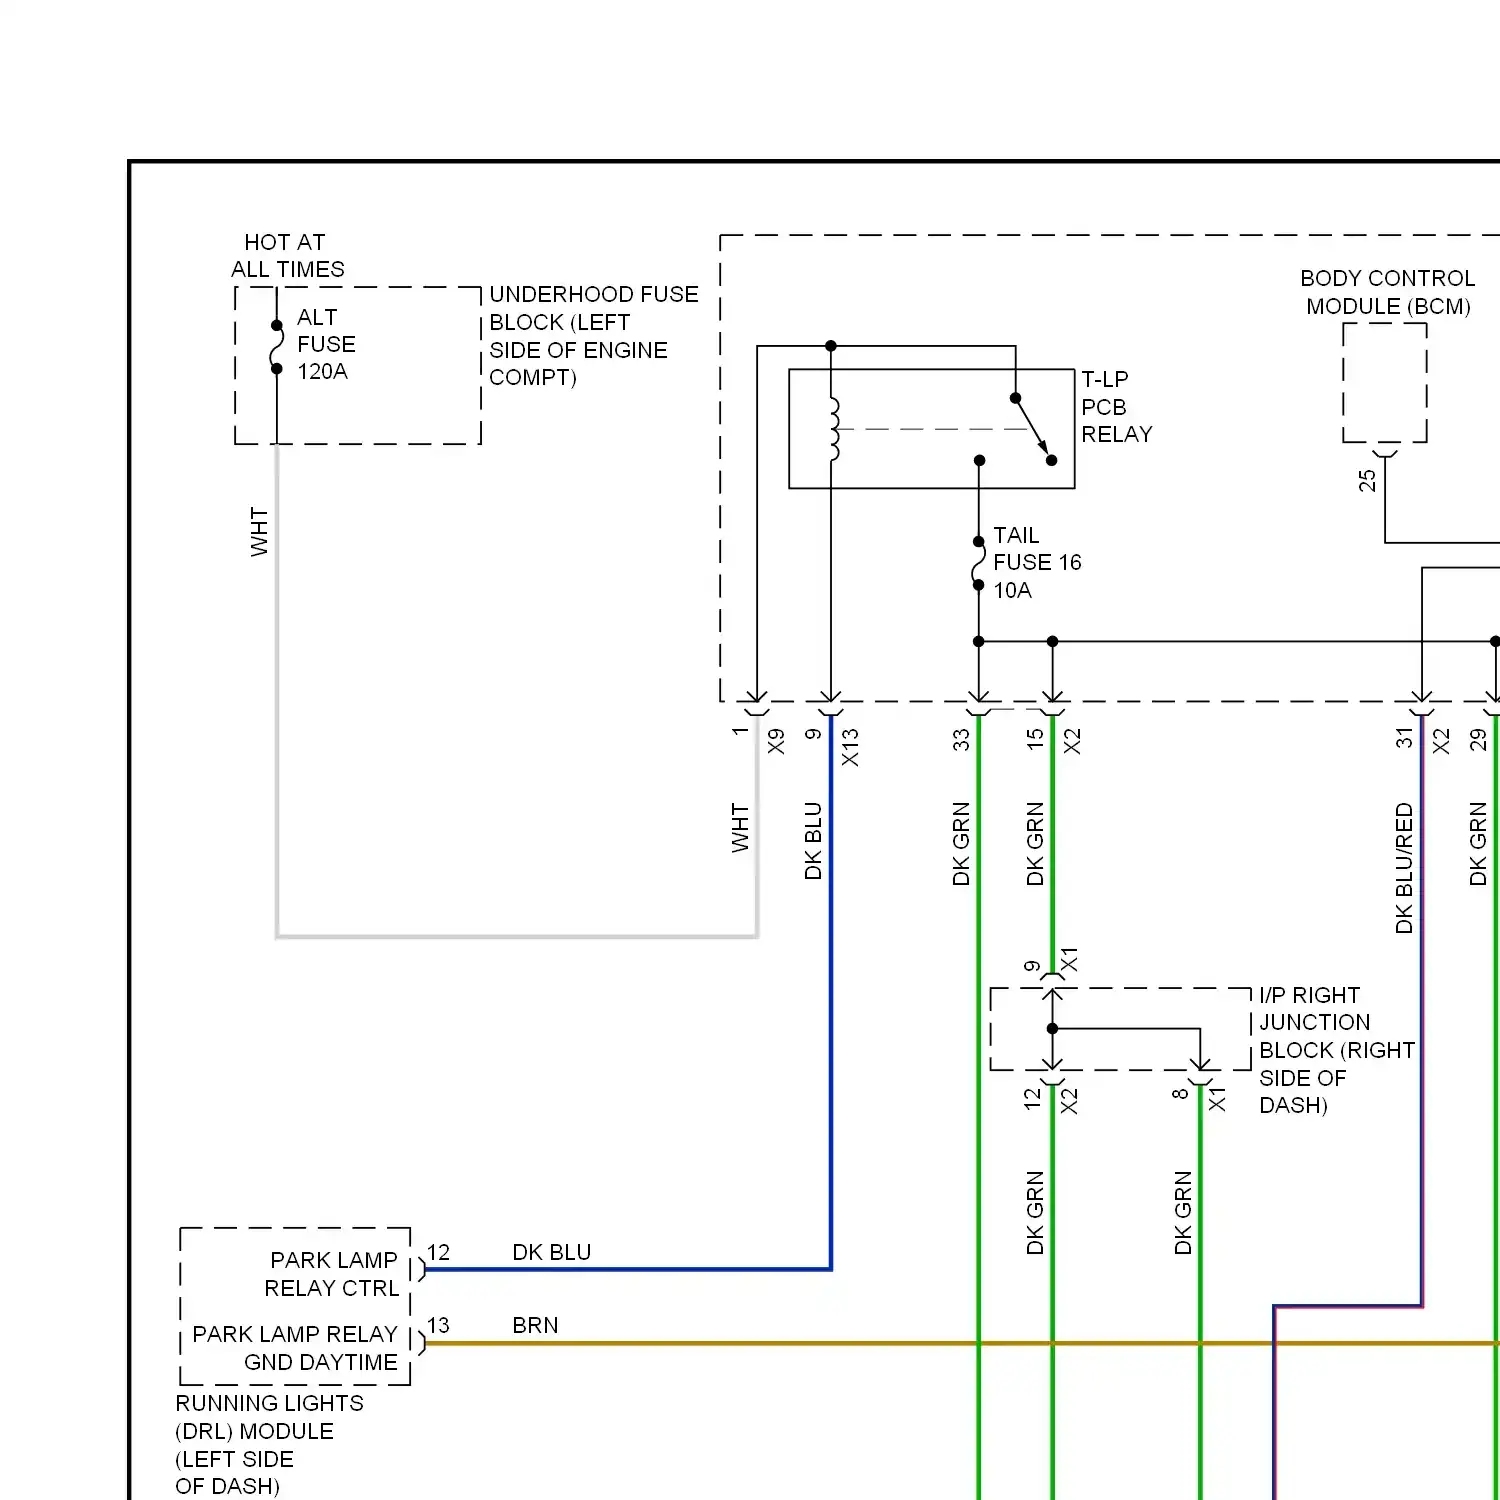This screenshot has width=1500, height=1500.
Task: Select the RUNNING LIGHTS (DRL) MODULE caption
Action: 269,1444
